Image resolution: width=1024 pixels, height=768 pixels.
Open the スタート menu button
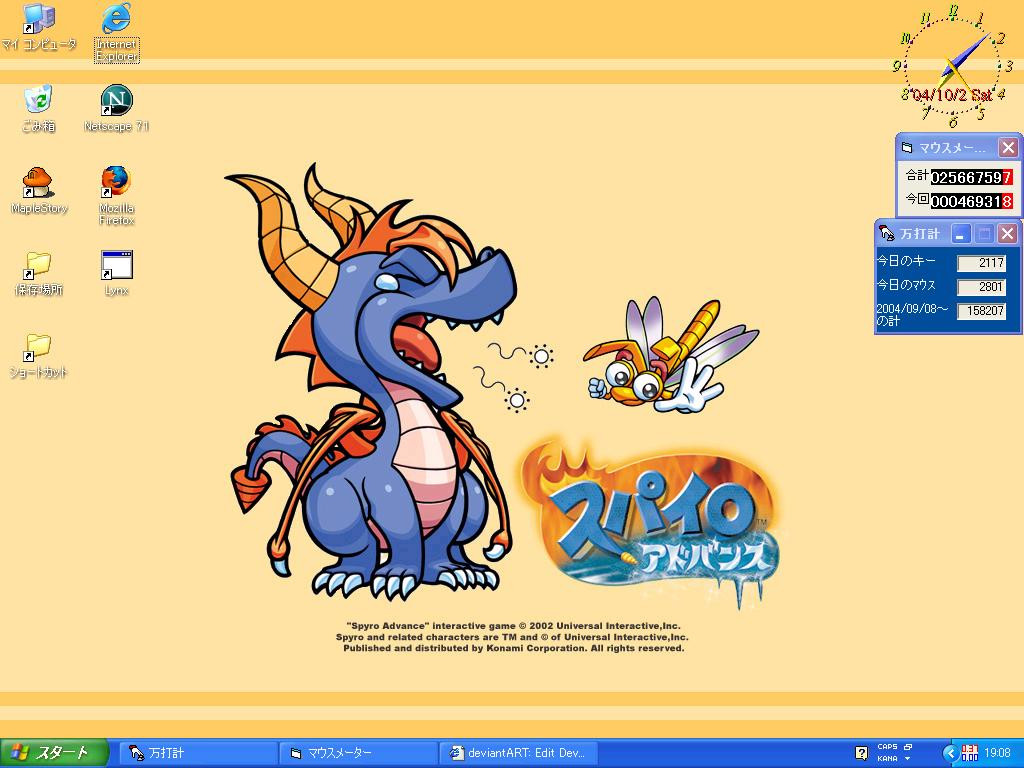pyautogui.click(x=54, y=753)
